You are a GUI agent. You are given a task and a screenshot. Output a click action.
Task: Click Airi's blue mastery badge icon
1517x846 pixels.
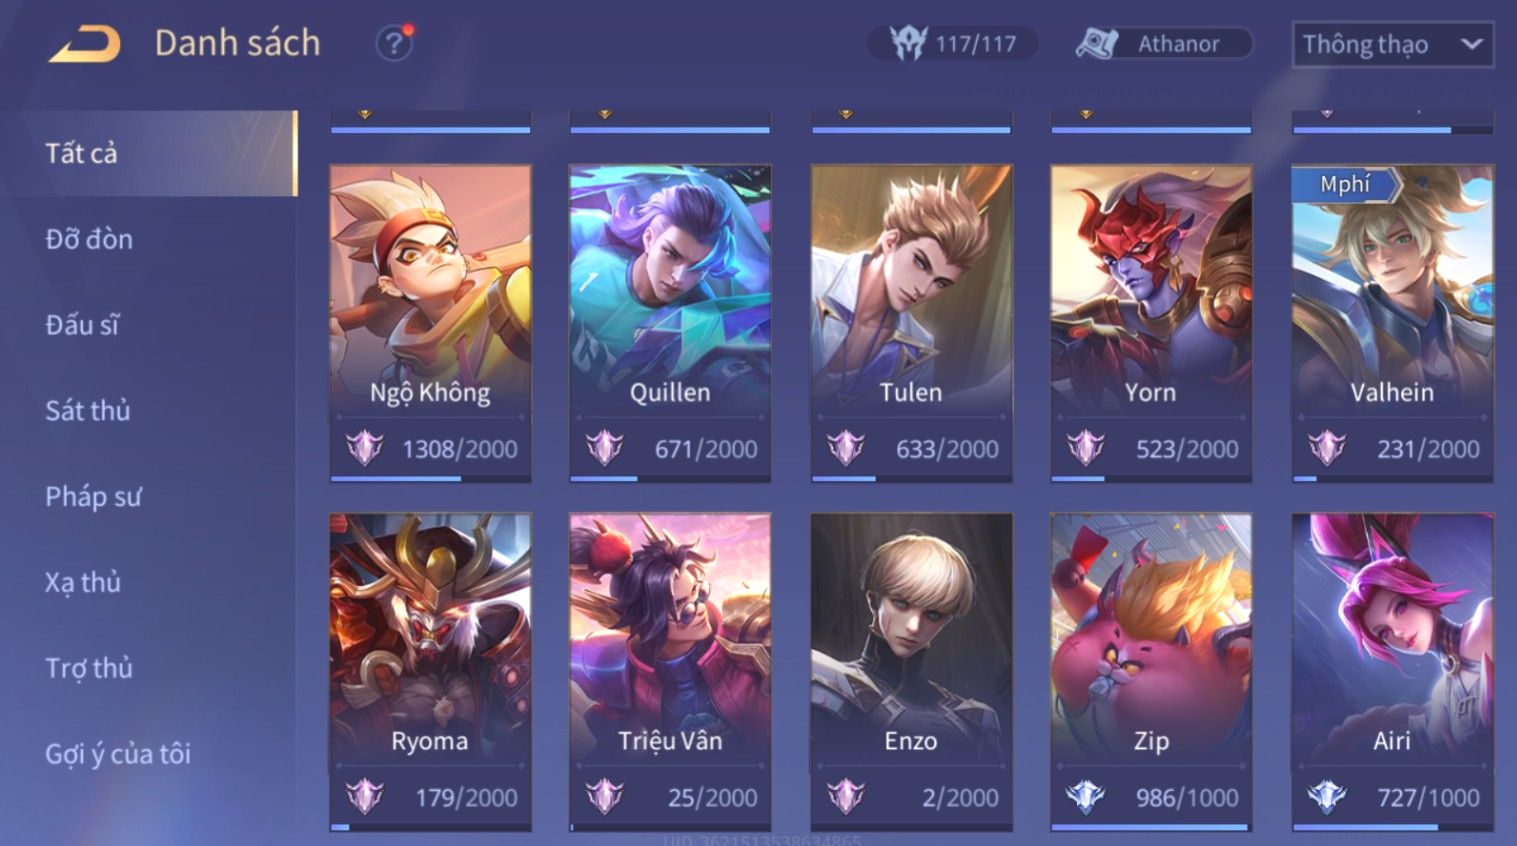coord(1327,797)
